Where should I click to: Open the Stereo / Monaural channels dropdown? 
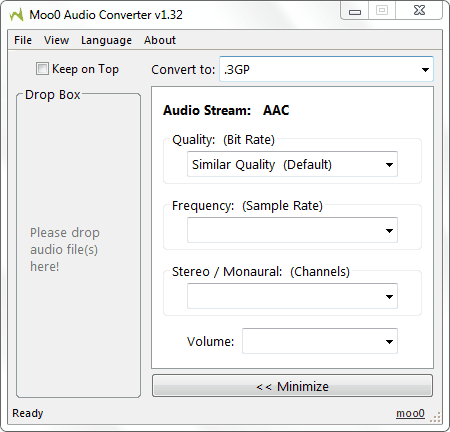292,296
